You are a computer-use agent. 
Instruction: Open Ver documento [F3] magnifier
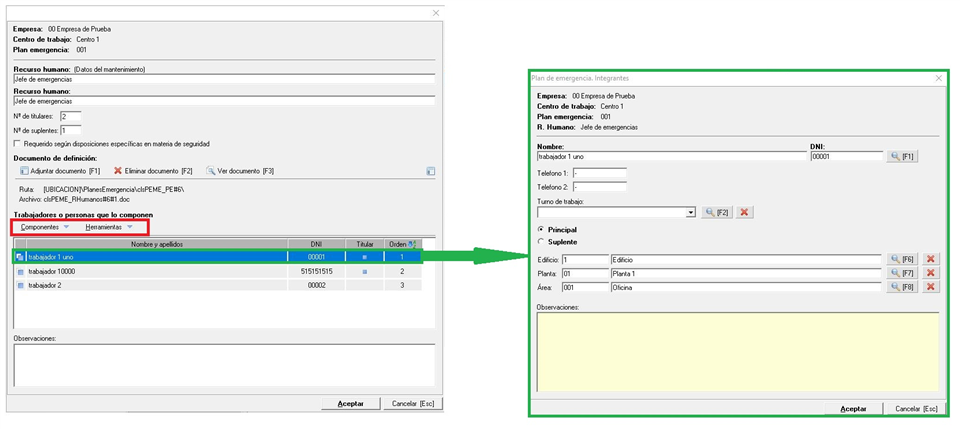(x=211, y=171)
